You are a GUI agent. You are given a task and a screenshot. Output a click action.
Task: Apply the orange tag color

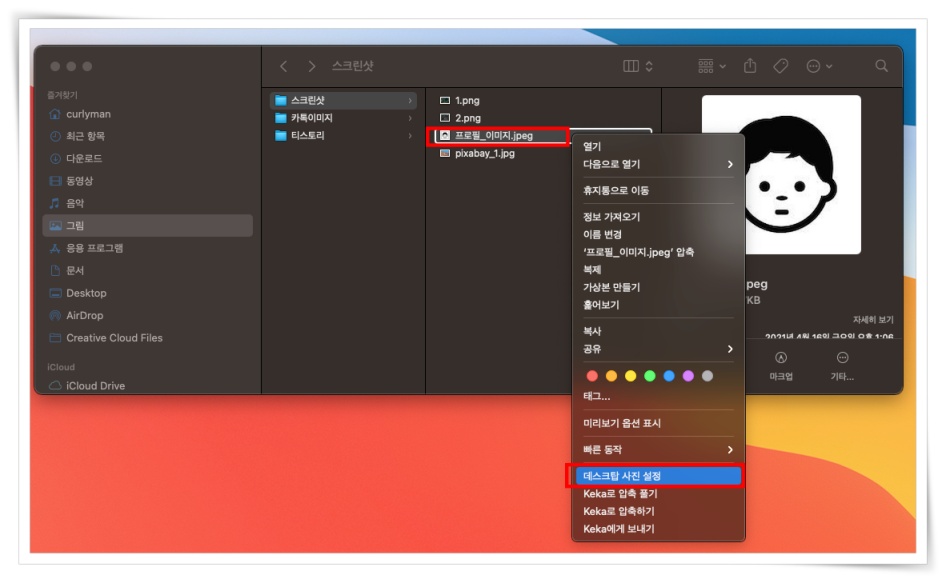611,376
